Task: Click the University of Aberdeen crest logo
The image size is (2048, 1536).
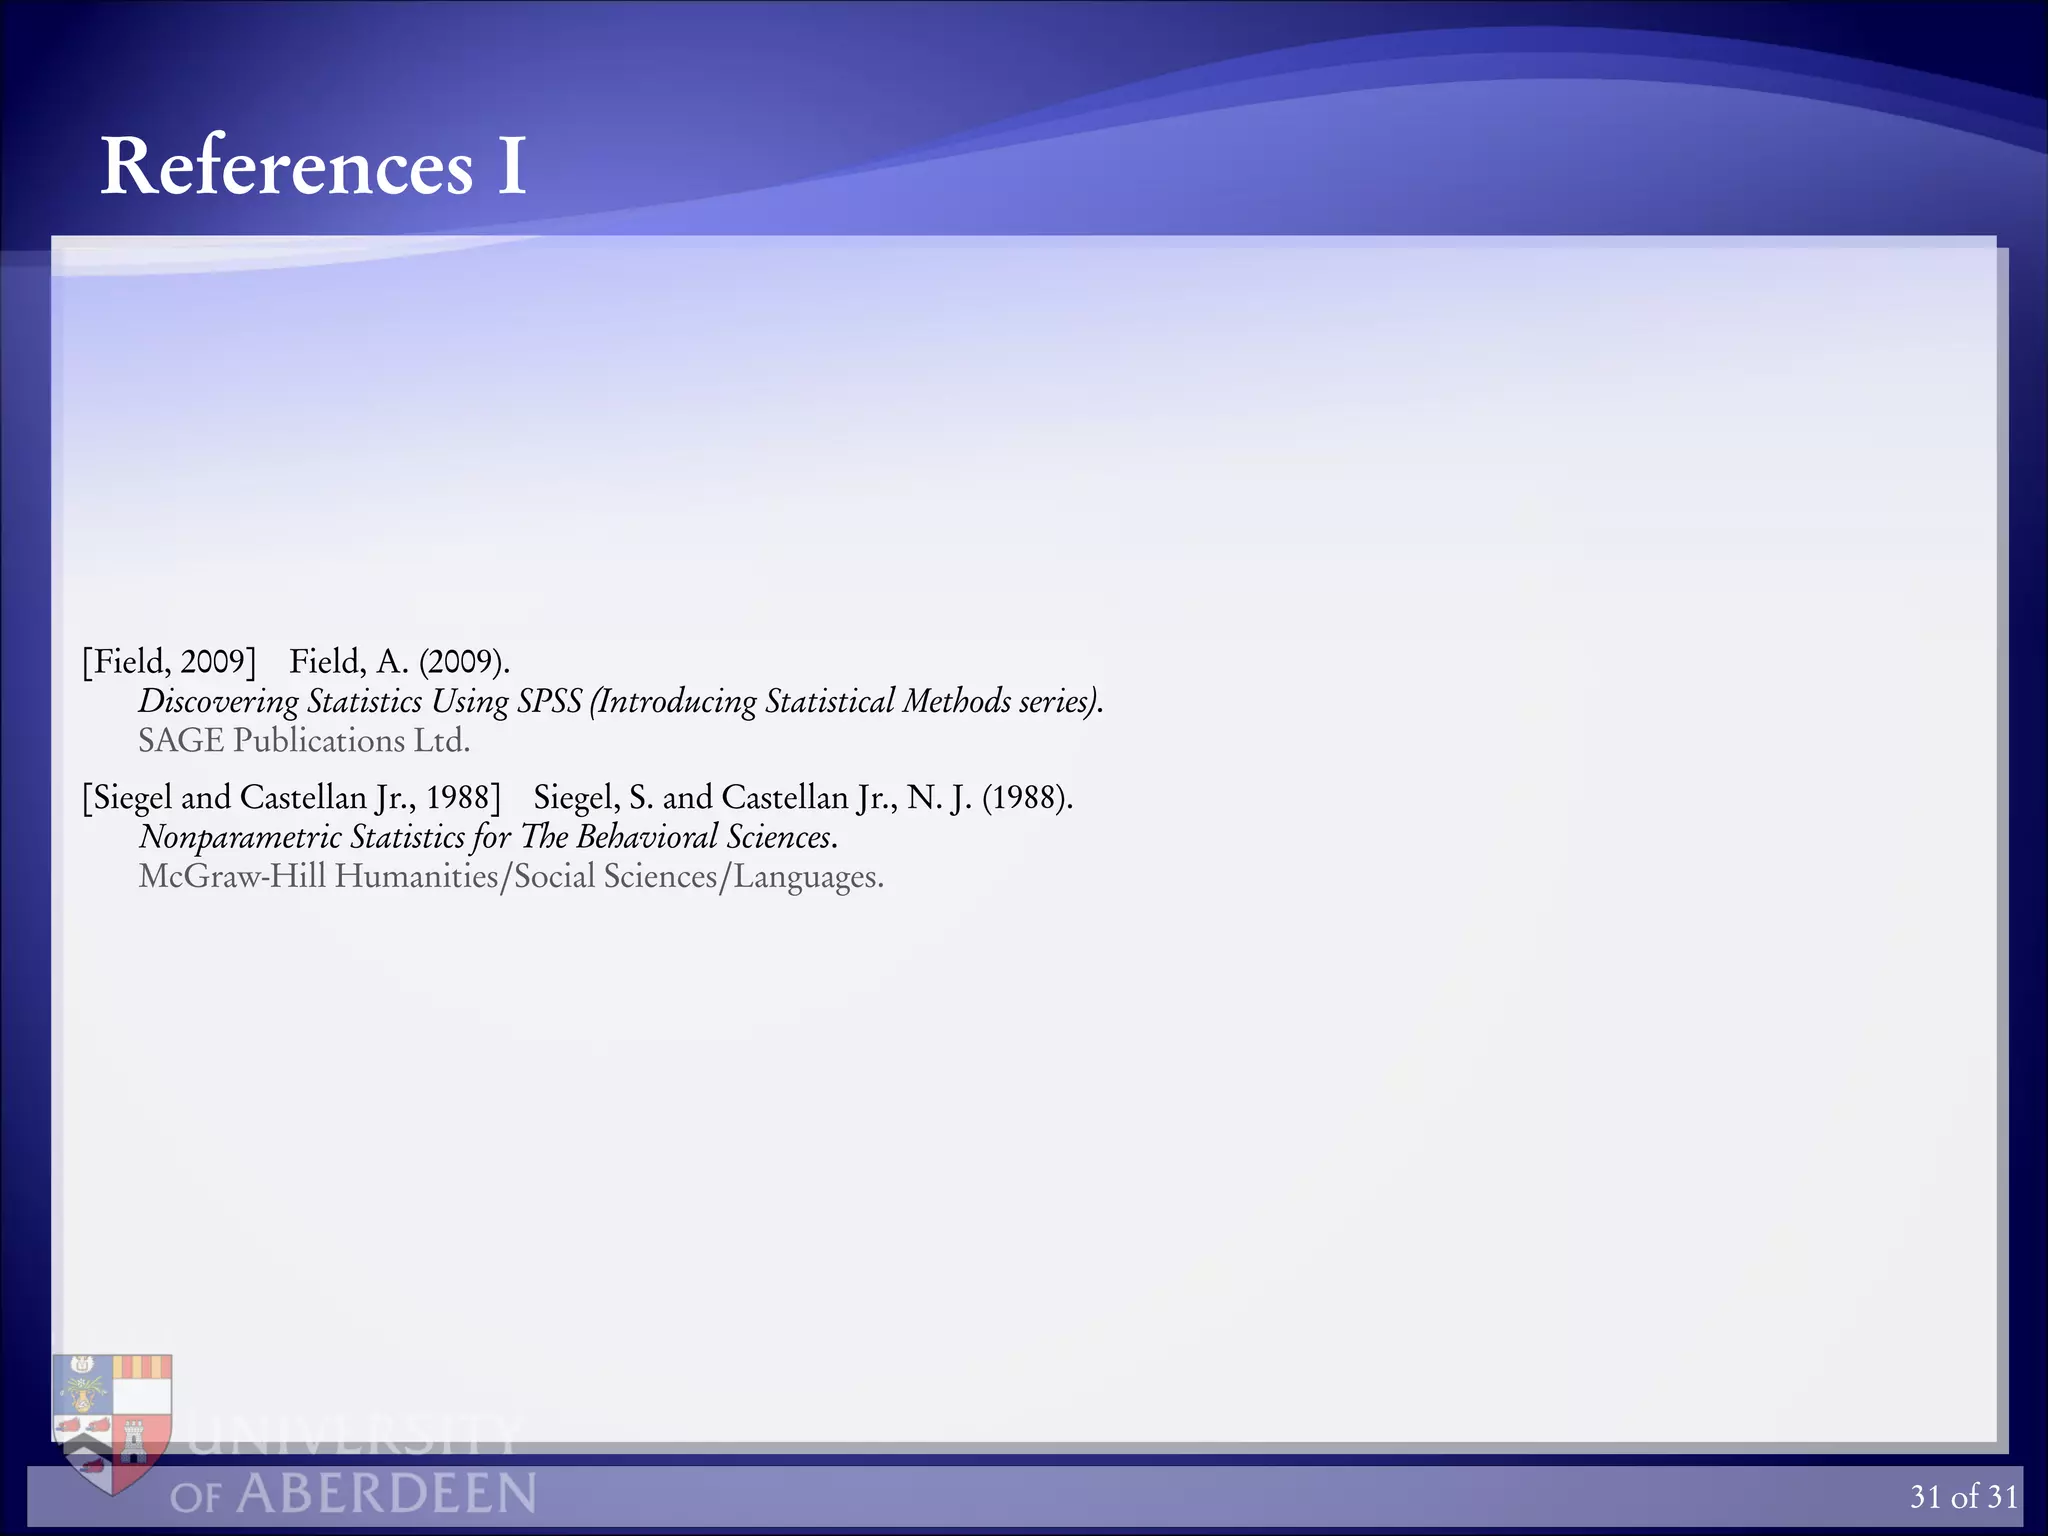Action: pyautogui.click(x=112, y=1424)
